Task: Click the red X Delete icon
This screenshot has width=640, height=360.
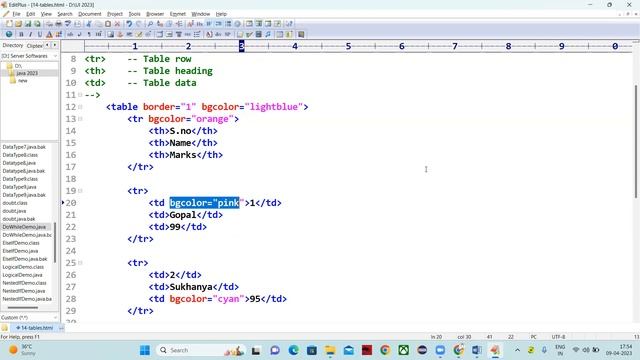Action: point(117,24)
